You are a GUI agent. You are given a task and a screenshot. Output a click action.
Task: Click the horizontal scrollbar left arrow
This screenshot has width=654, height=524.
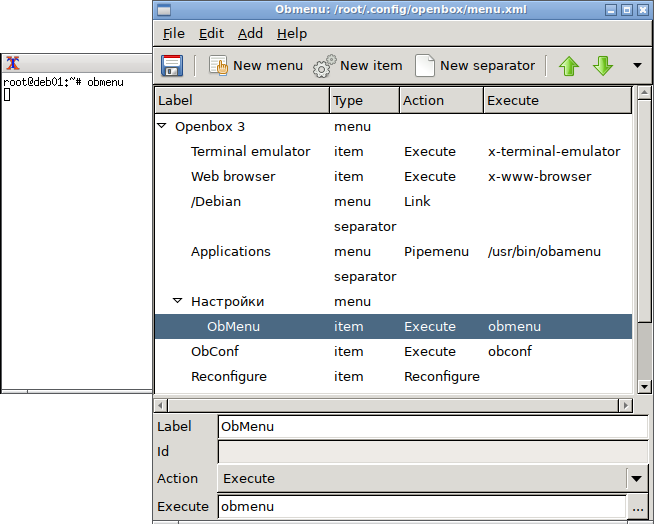click(x=161, y=405)
